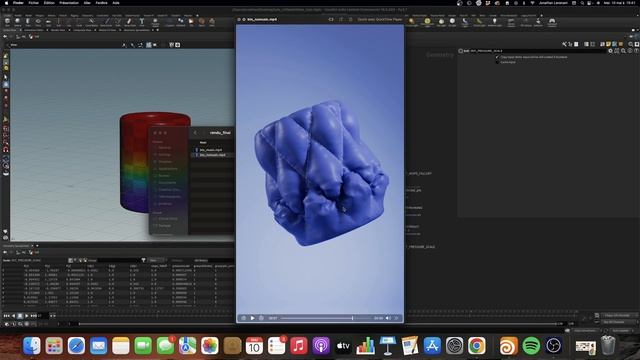
Task: Click current frame number field in playbar
Action: pos(42,316)
